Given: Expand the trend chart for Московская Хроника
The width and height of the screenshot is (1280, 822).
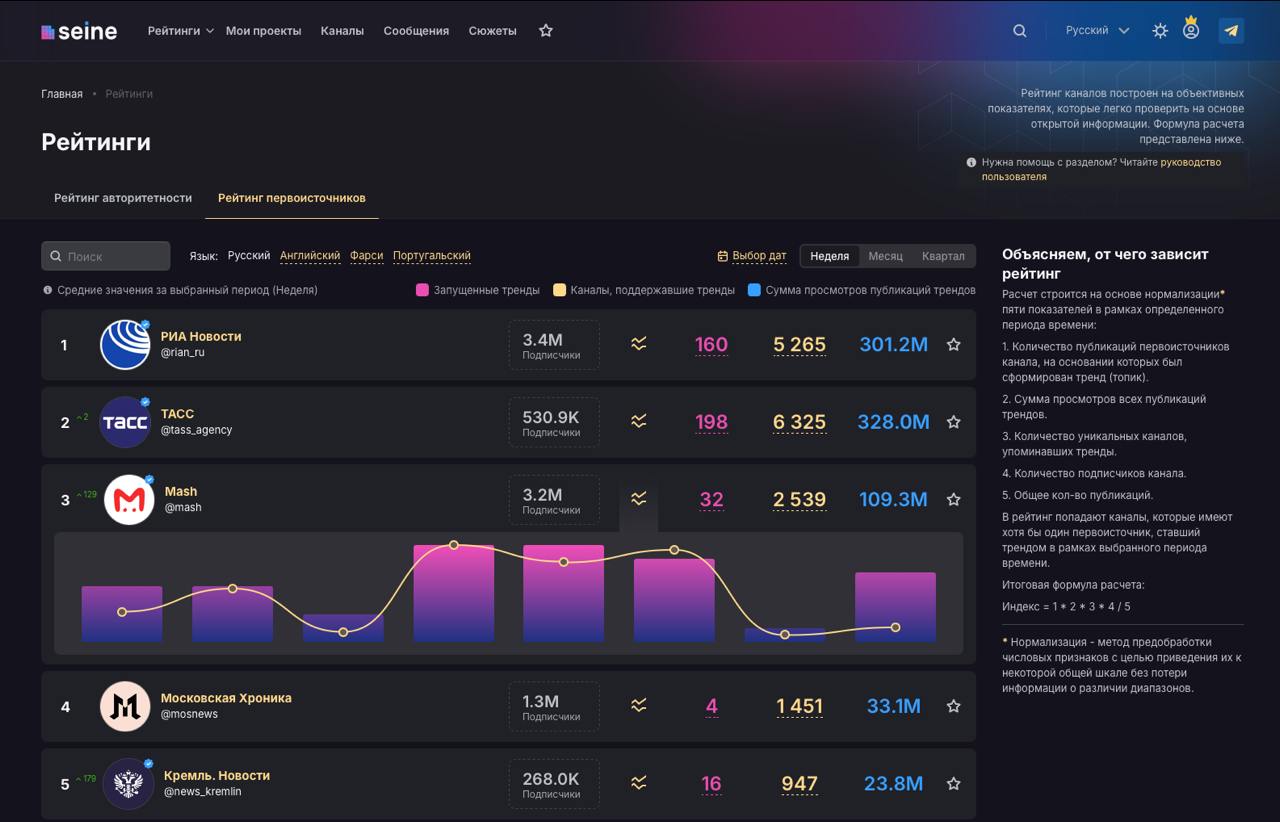Looking at the screenshot, I should [639, 706].
